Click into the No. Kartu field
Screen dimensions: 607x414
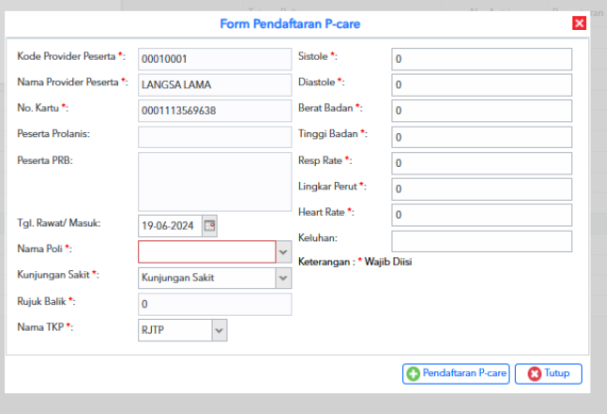[215, 111]
